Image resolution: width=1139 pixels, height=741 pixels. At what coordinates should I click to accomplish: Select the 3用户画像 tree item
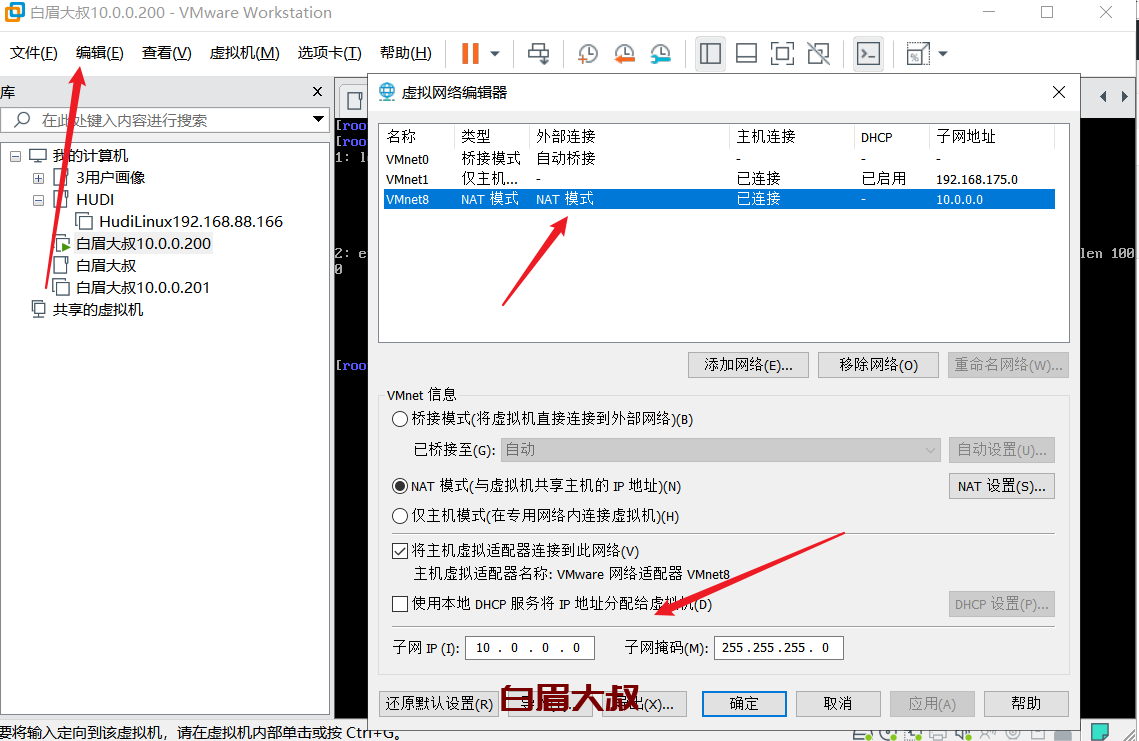point(110,177)
